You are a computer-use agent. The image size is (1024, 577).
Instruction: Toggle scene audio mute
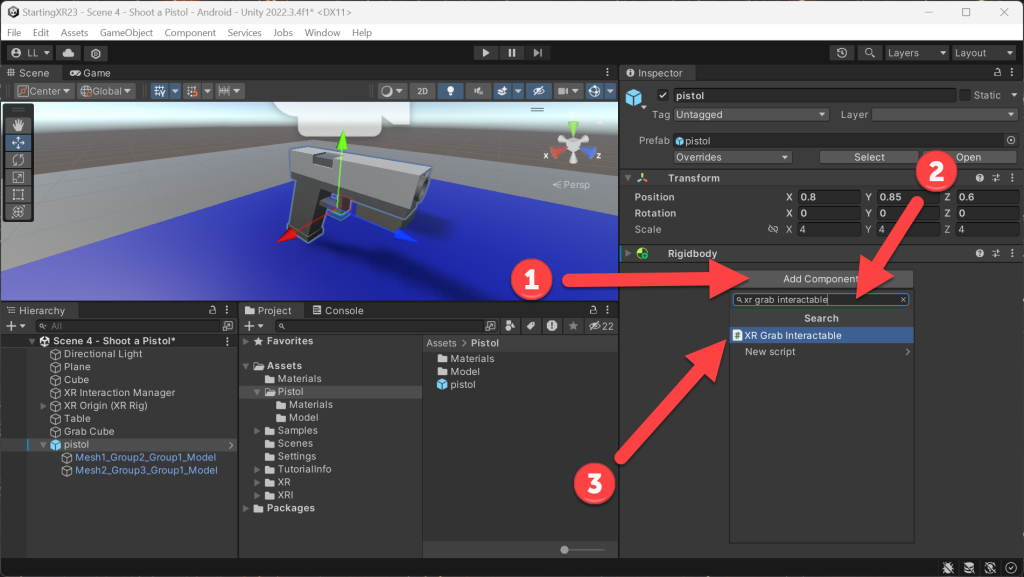click(x=478, y=91)
